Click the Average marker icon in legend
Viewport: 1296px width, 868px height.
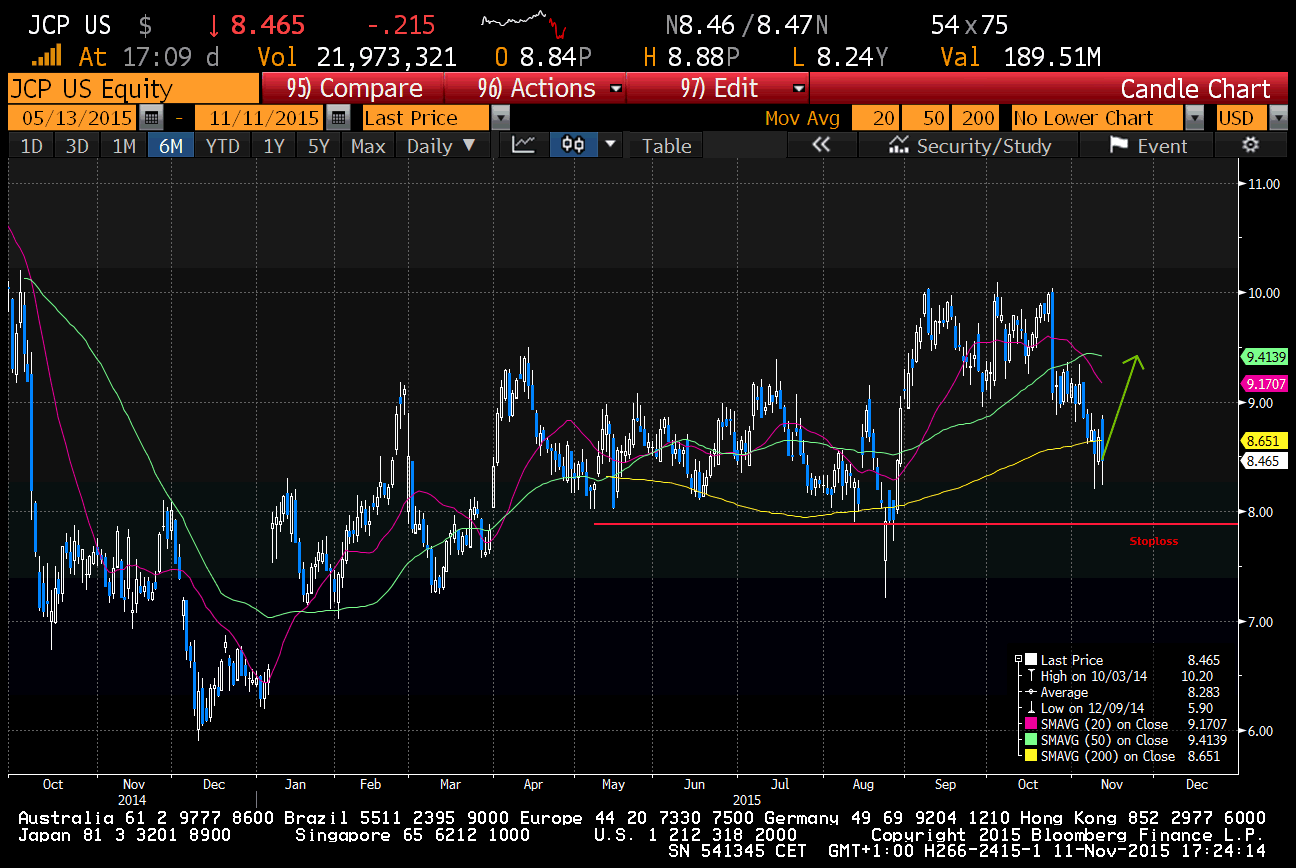point(1032,692)
